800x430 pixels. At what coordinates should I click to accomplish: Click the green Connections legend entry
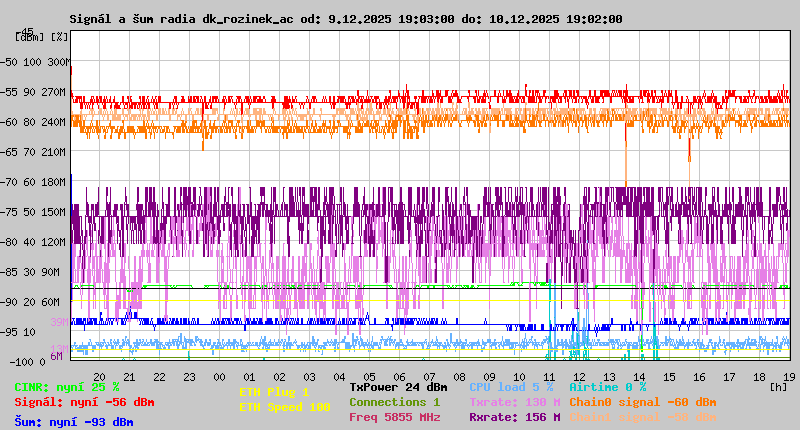coord(394,402)
